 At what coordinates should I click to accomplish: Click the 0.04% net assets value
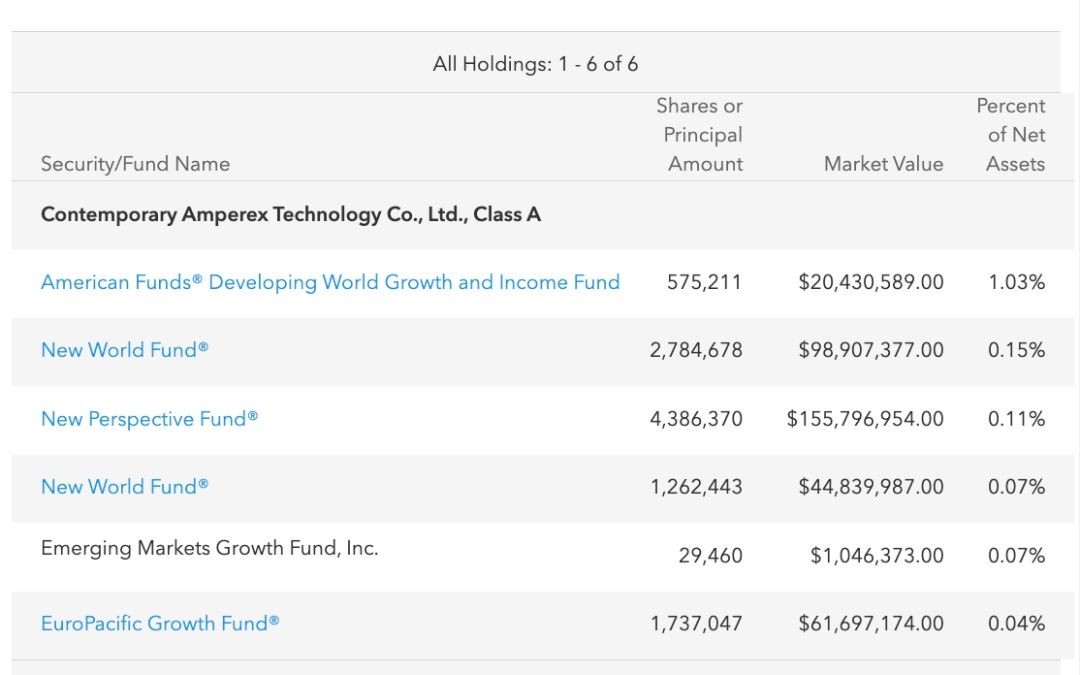click(x=1016, y=624)
